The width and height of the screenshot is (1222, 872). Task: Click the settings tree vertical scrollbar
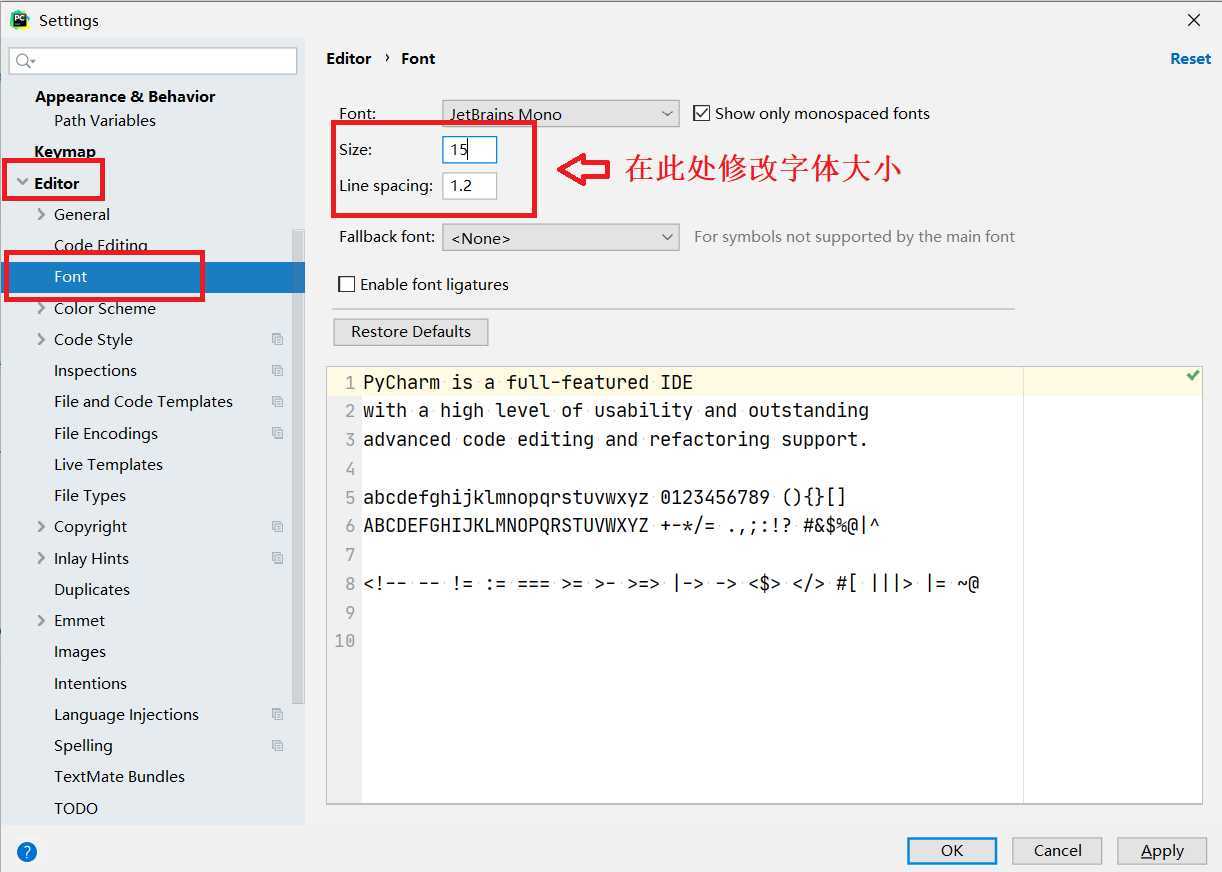click(298, 465)
